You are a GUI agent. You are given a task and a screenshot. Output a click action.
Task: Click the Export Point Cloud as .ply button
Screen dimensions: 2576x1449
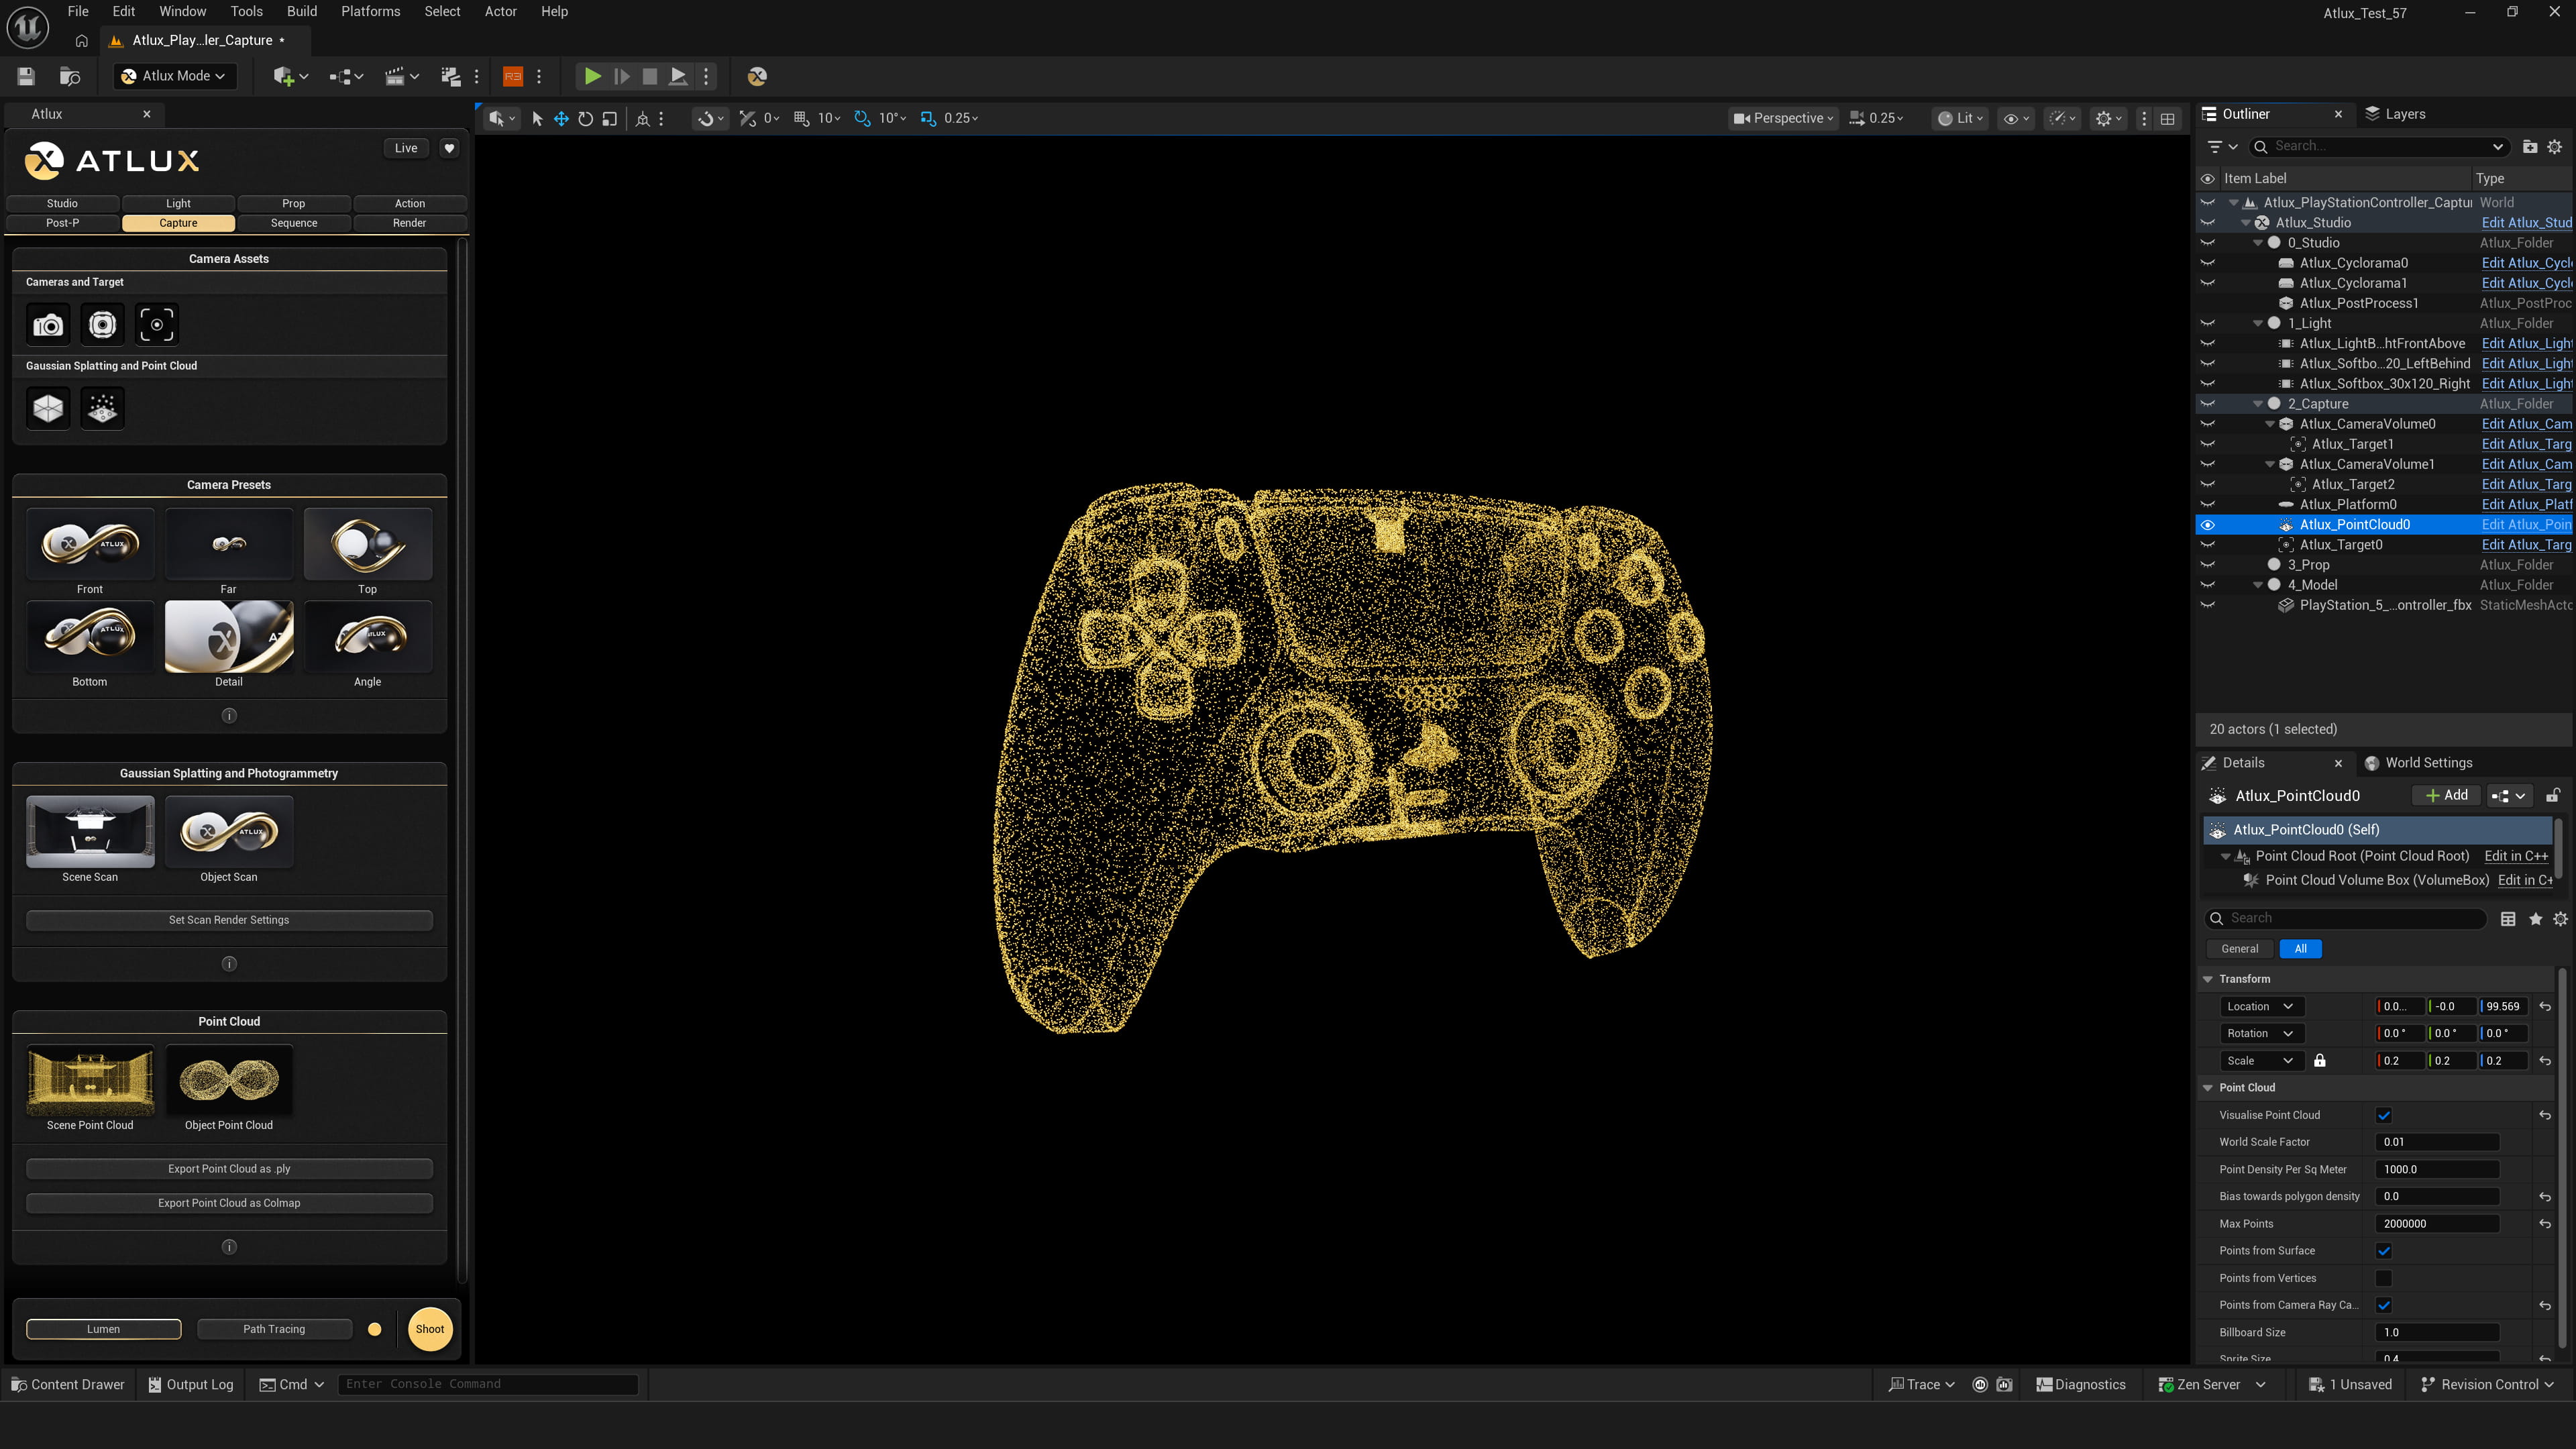point(229,1168)
